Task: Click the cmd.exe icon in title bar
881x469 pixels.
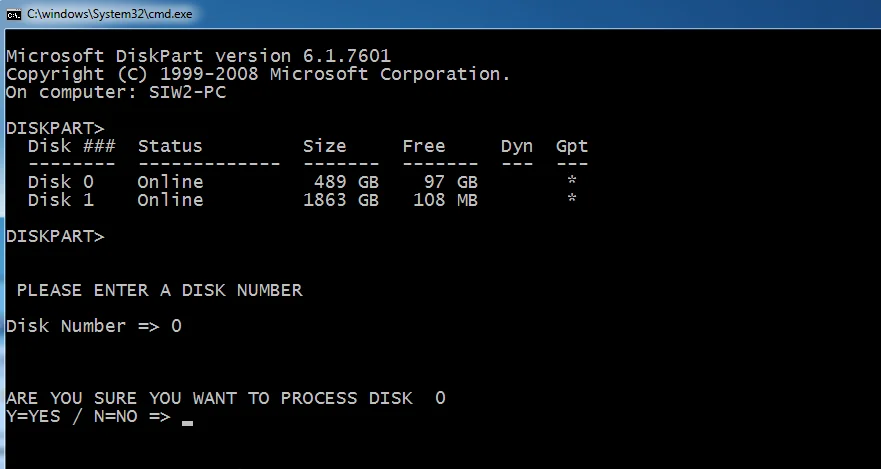Action: (13, 14)
